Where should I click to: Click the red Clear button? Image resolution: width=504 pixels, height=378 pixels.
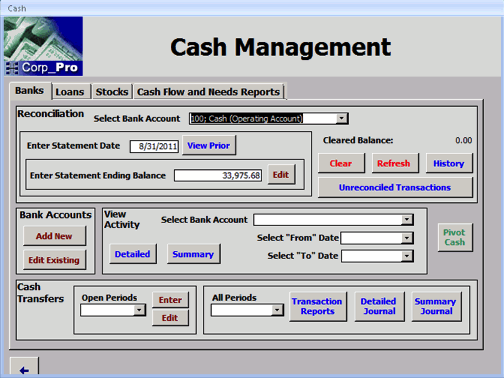341,163
